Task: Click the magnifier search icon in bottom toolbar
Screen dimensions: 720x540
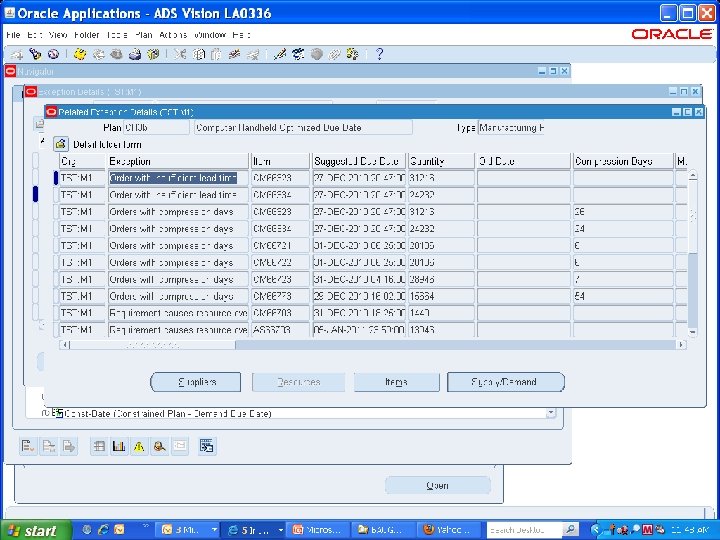Action: click(159, 446)
